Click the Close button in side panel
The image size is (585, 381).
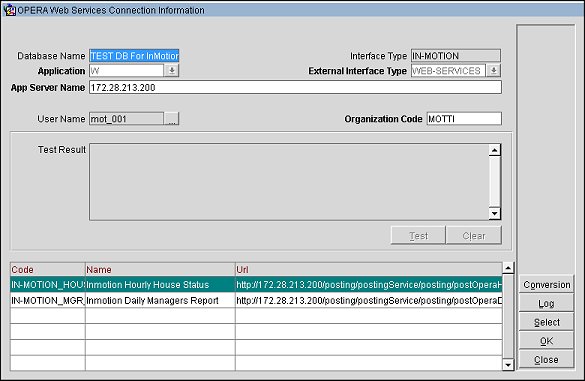[546, 359]
